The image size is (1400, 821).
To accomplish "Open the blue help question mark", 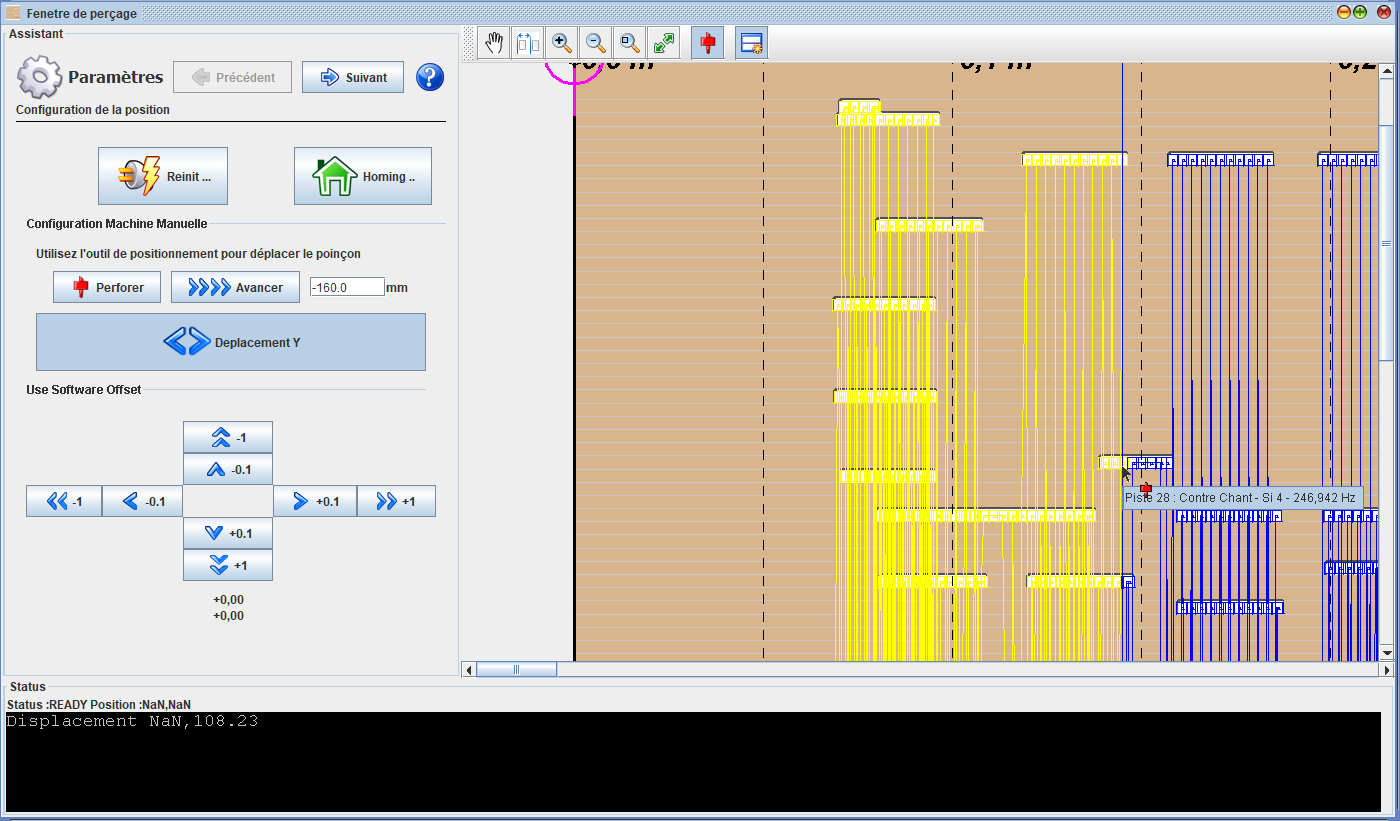I will pos(430,77).
